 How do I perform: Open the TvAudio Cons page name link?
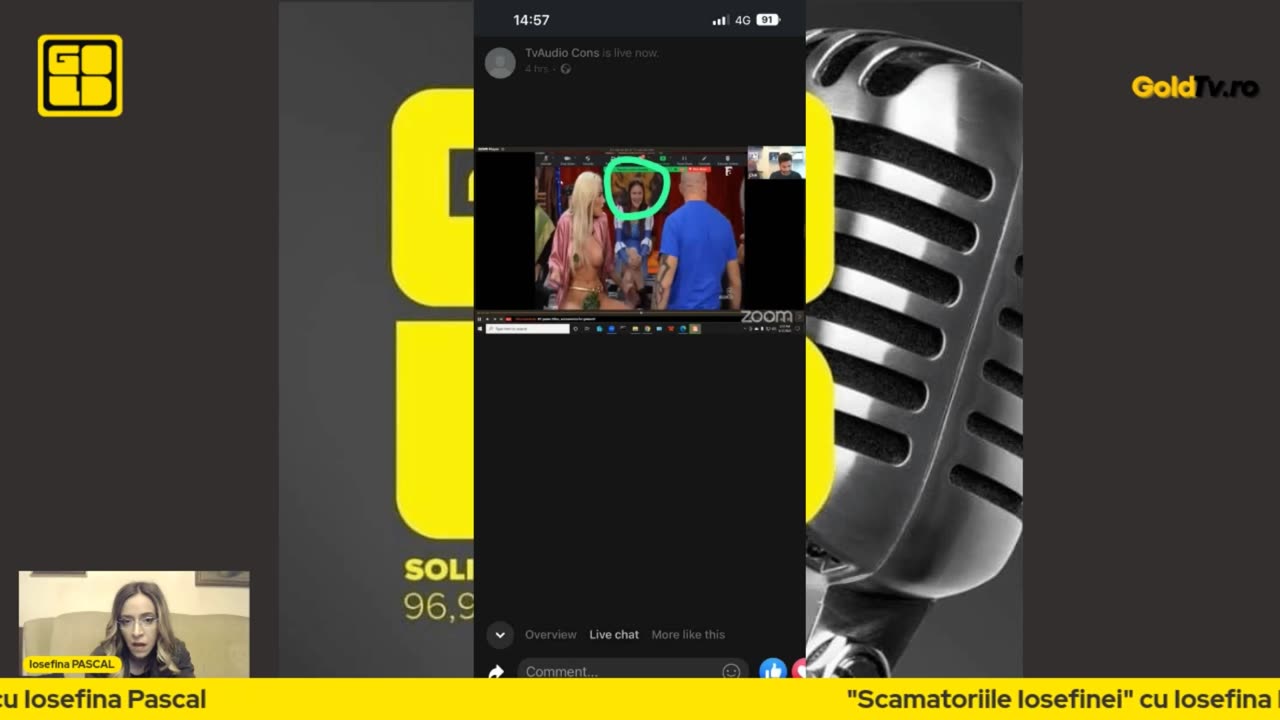point(562,52)
